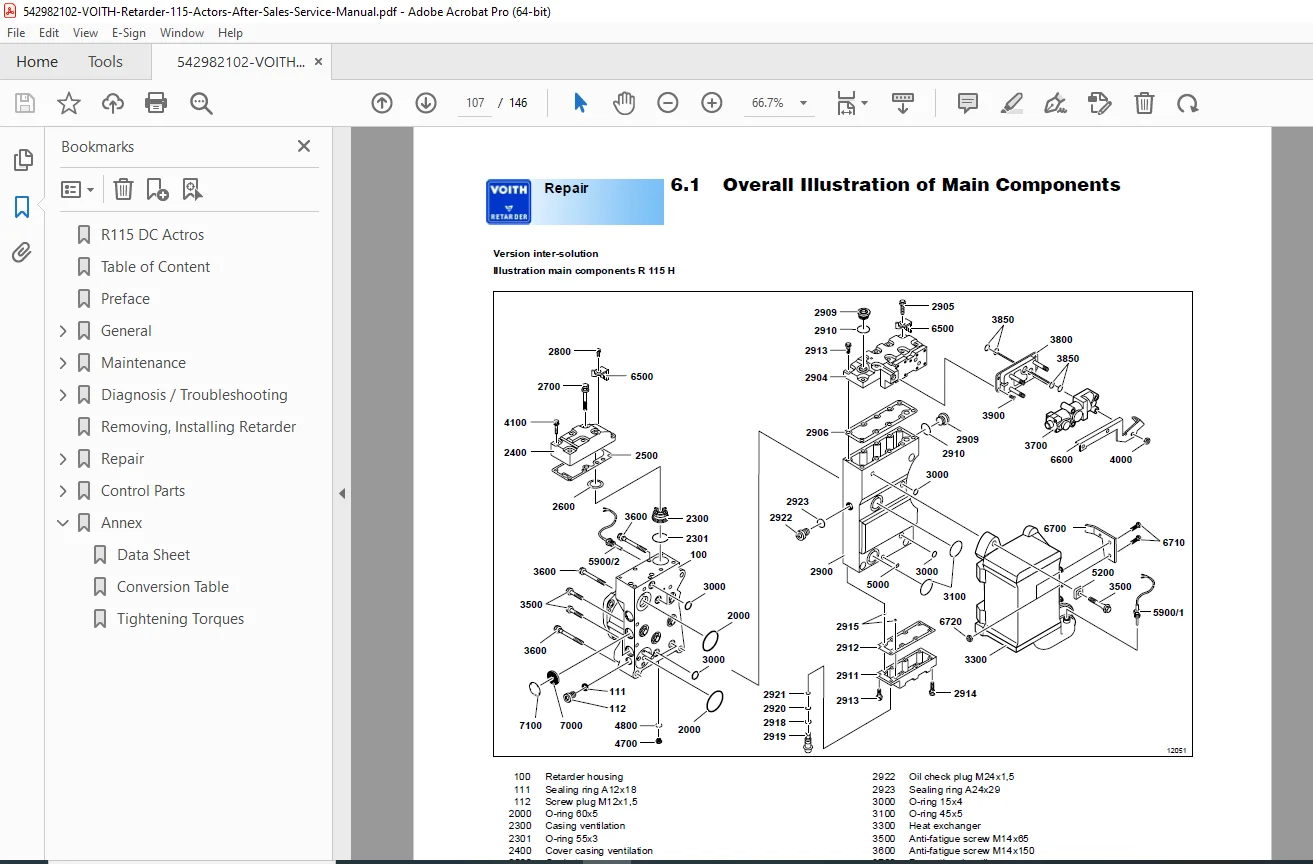Delete page with toolbar trash icon

click(1144, 103)
